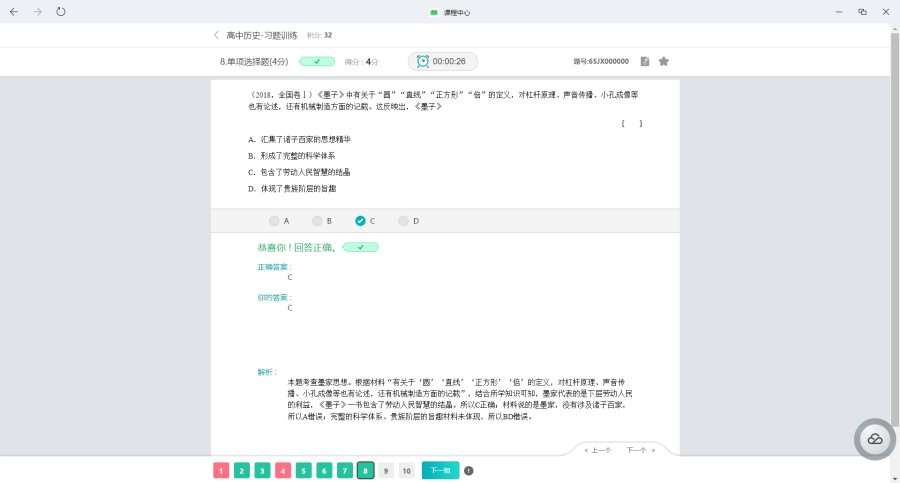Screen dimensions: 900x483
Task: Jump to question 10
Action: tap(406, 470)
